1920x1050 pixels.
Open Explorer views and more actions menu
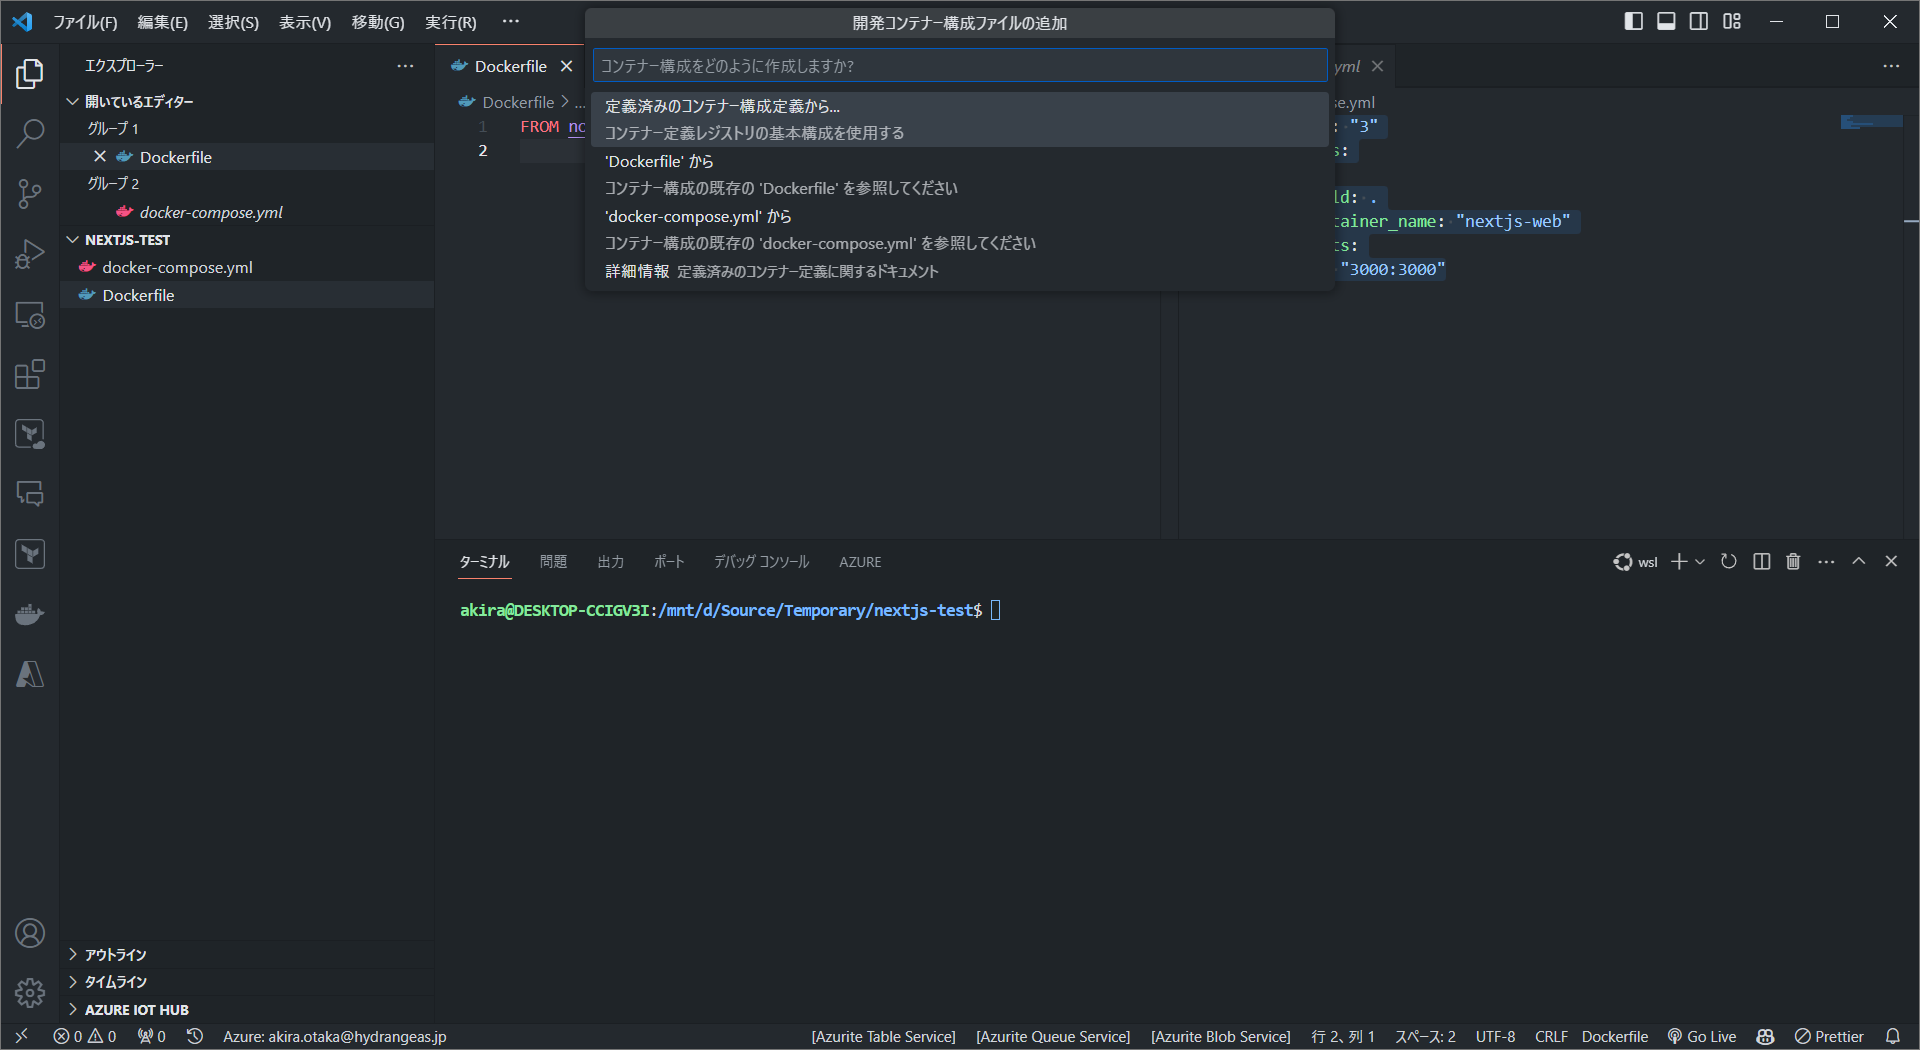tap(405, 66)
